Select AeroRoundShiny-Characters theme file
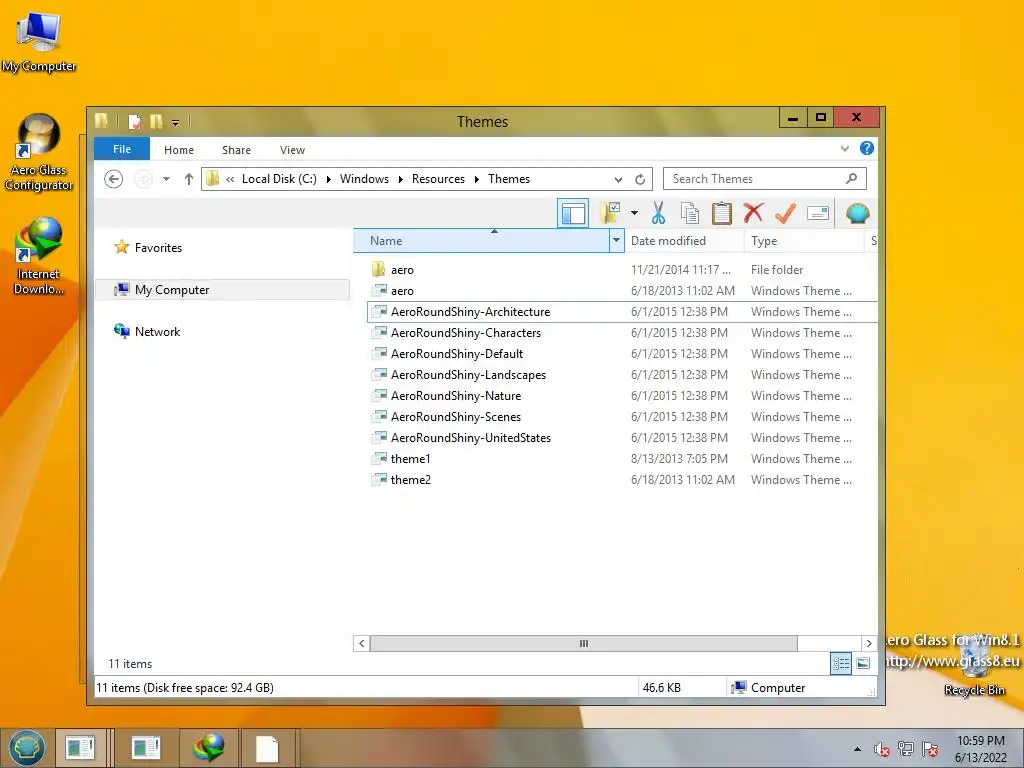 pos(466,332)
